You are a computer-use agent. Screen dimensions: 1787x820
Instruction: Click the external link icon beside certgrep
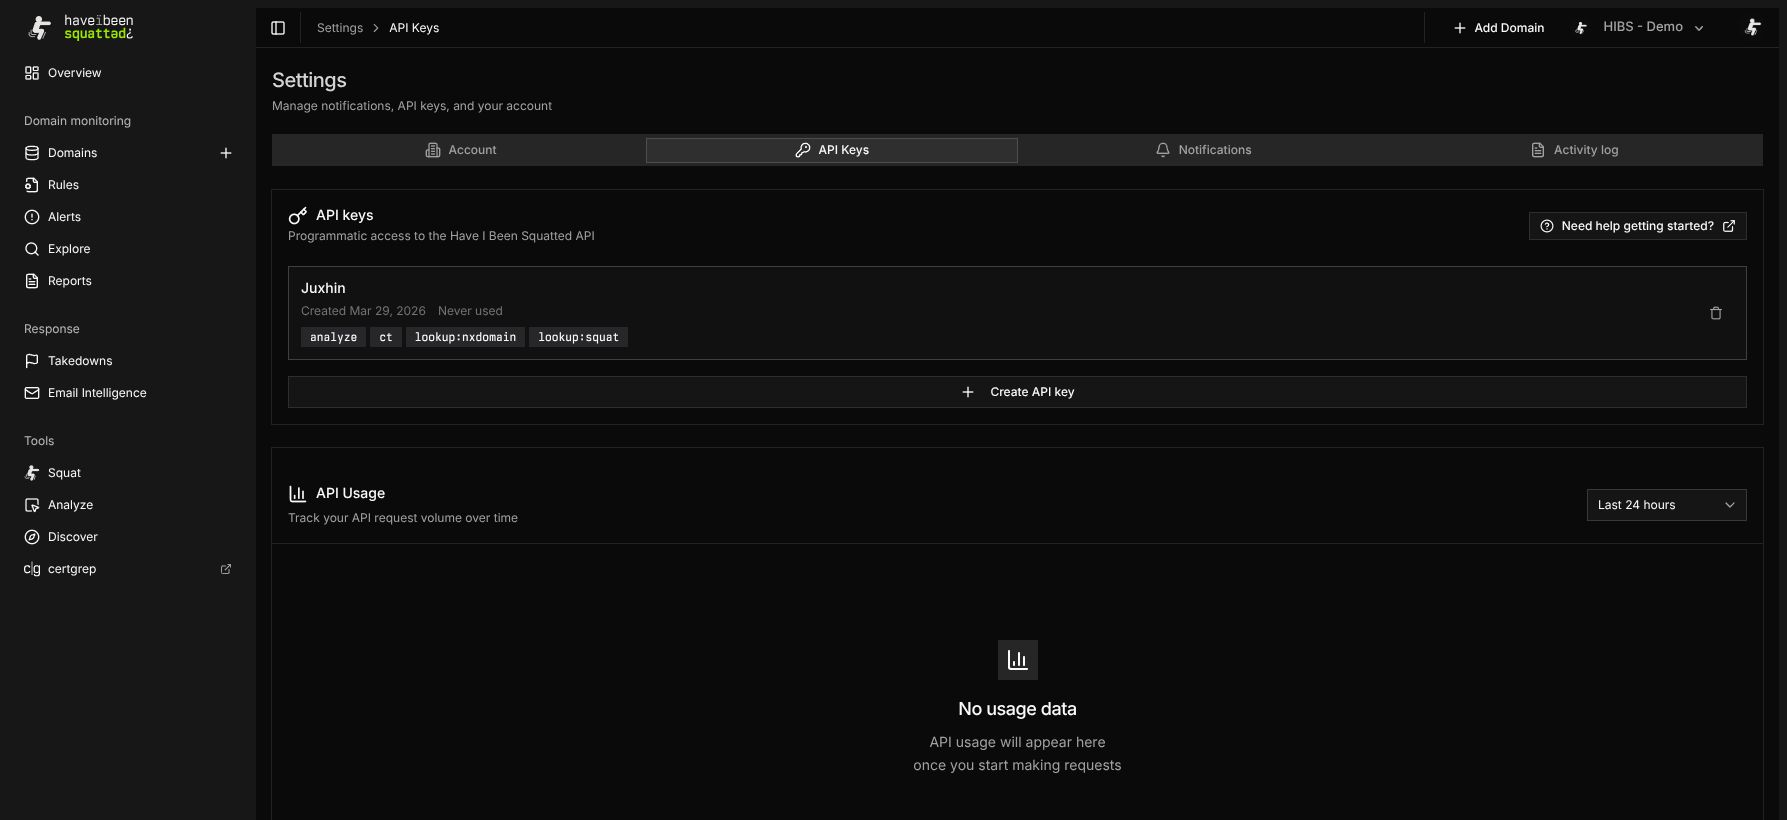(x=226, y=569)
